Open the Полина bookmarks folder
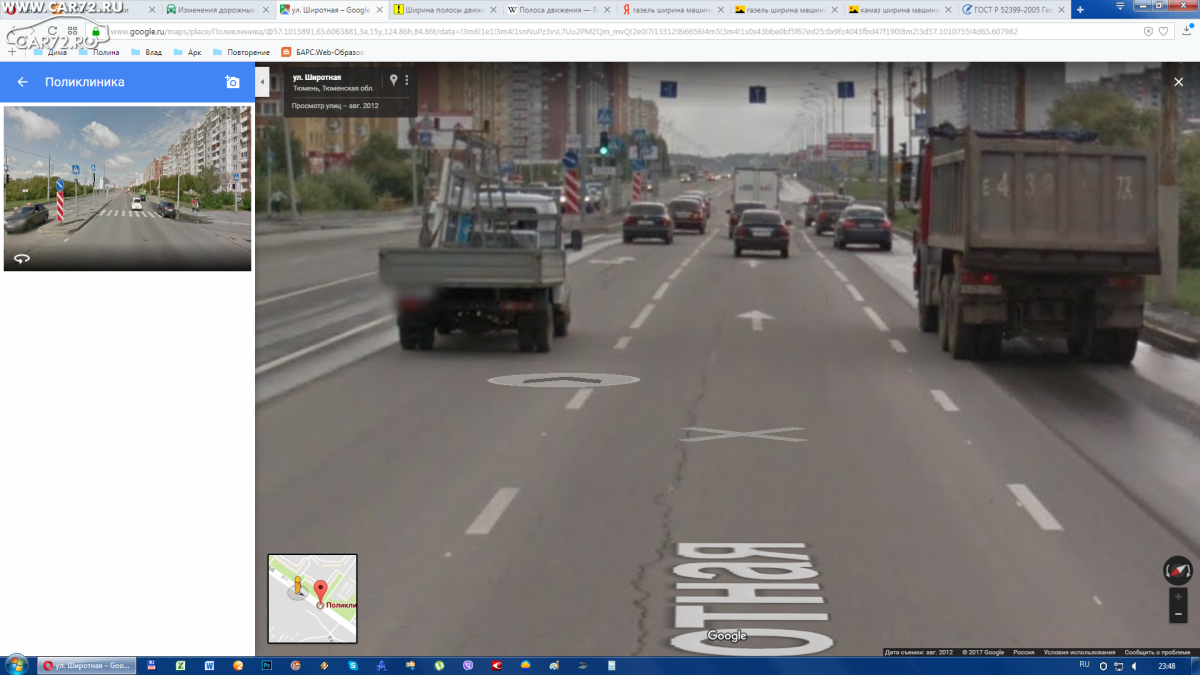Image resolution: width=1200 pixels, height=675 pixels. click(98, 52)
